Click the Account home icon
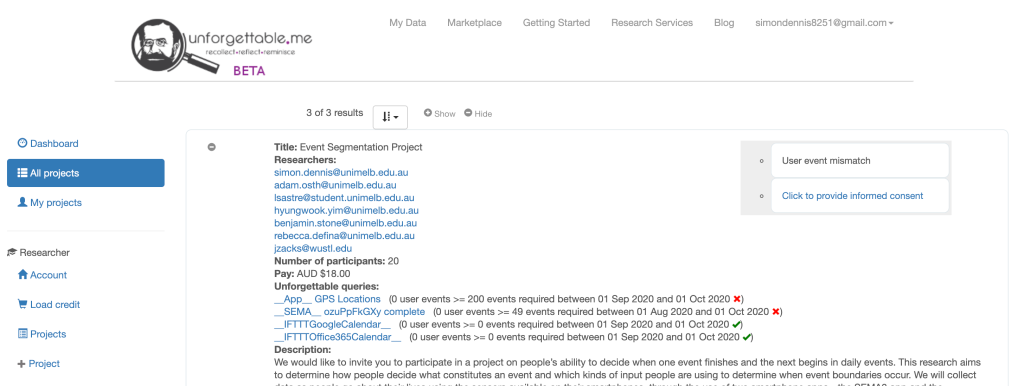The image size is (1024, 386). 23,274
